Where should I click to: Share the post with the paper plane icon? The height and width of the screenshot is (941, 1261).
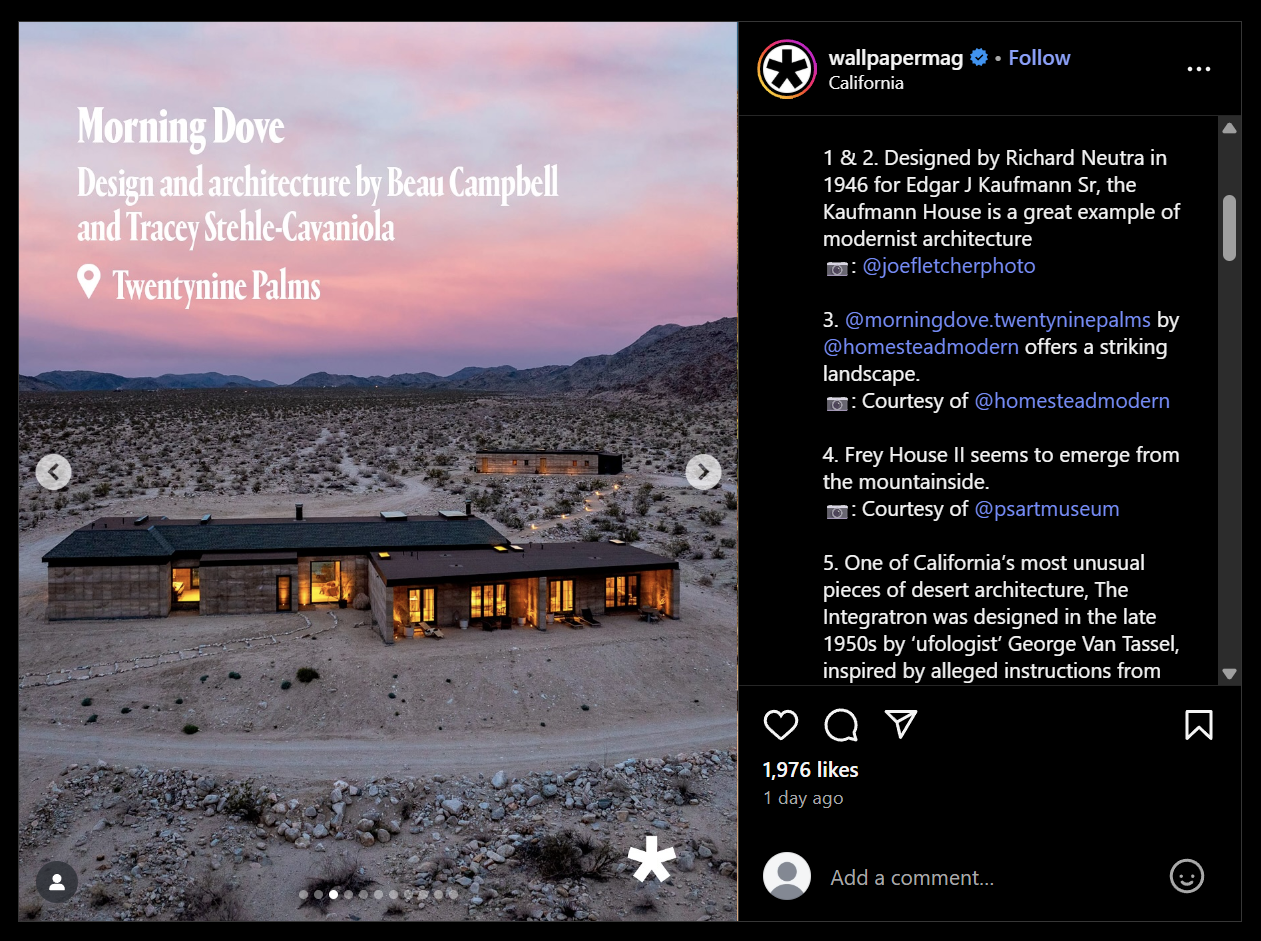tap(901, 724)
